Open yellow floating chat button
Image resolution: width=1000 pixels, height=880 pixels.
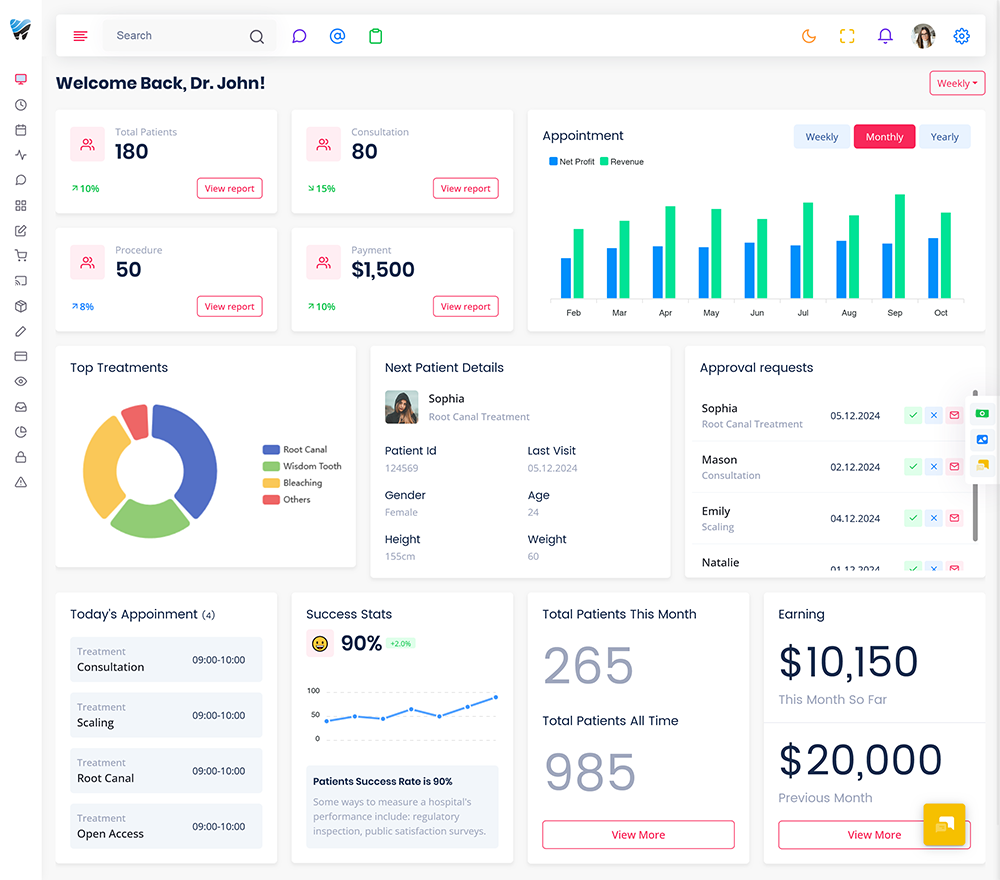945,825
